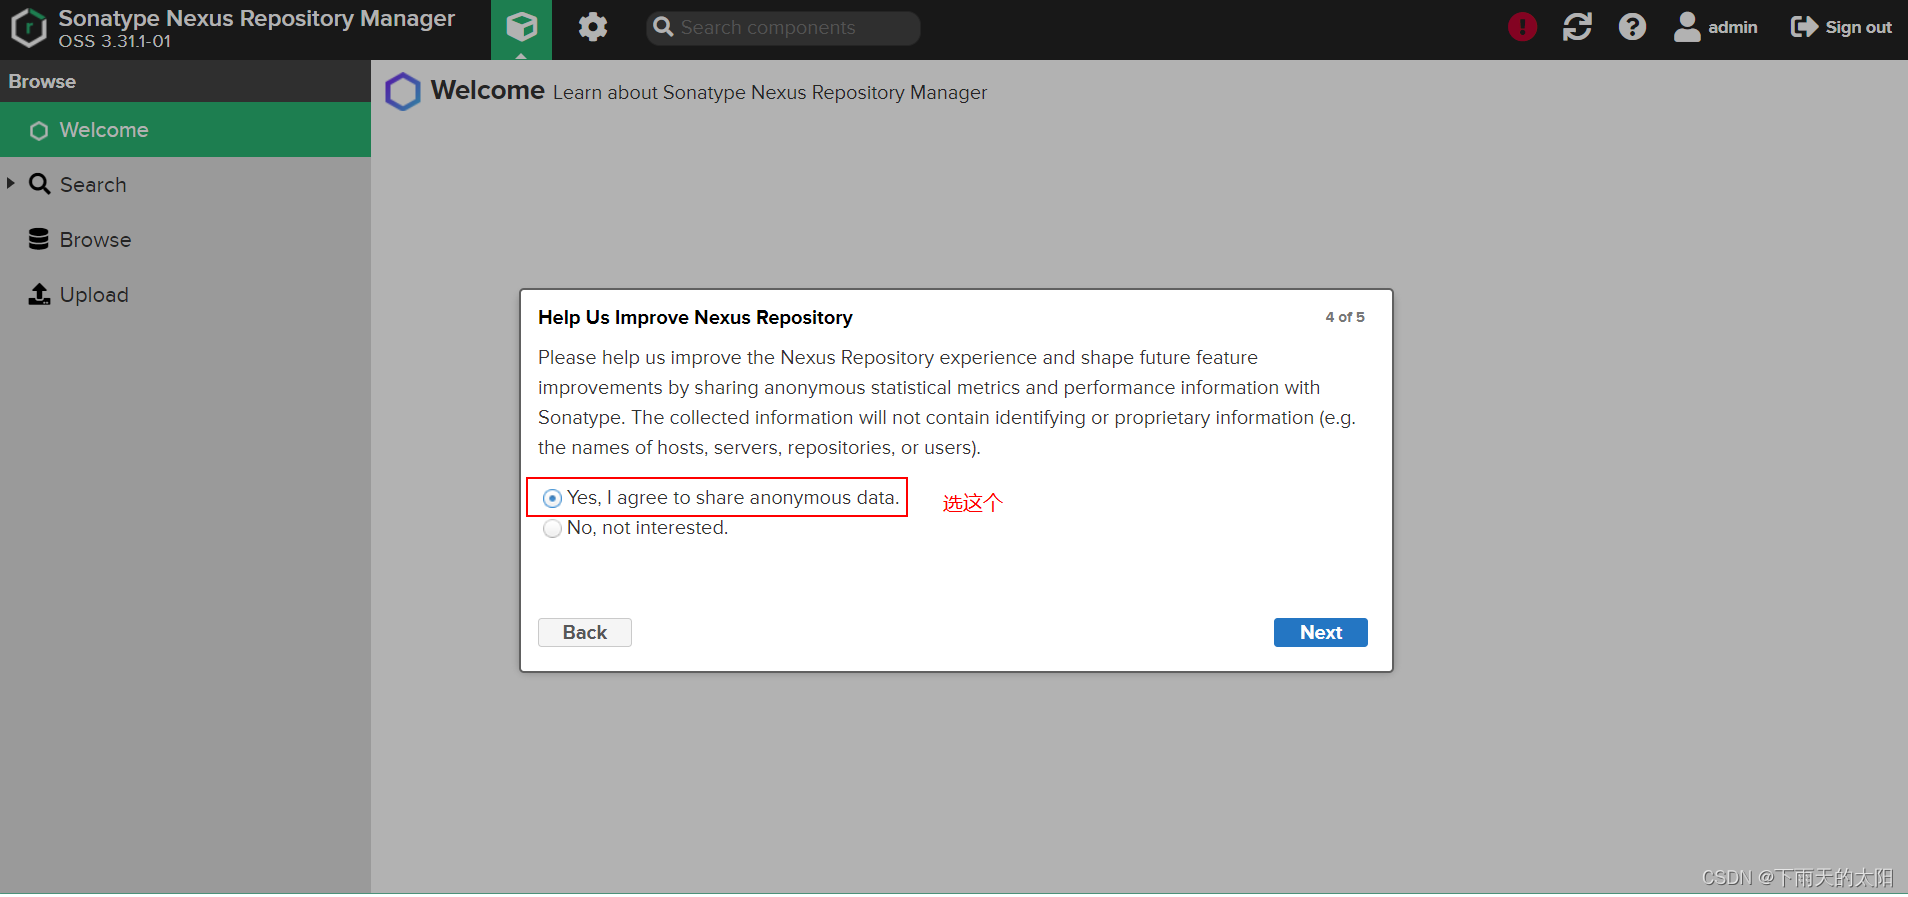
Task: Click Sonatype Nexus Repository Manager title
Action: click(x=256, y=18)
